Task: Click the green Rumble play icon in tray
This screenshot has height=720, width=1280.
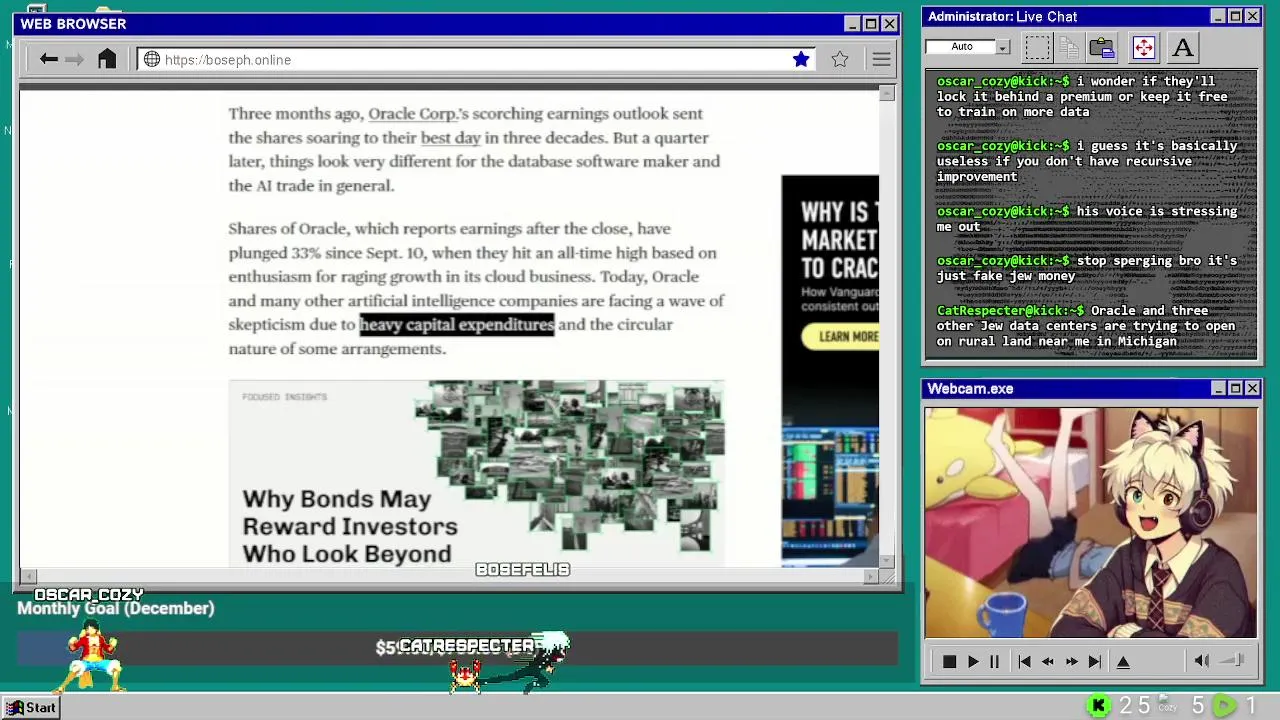Action: (1224, 706)
